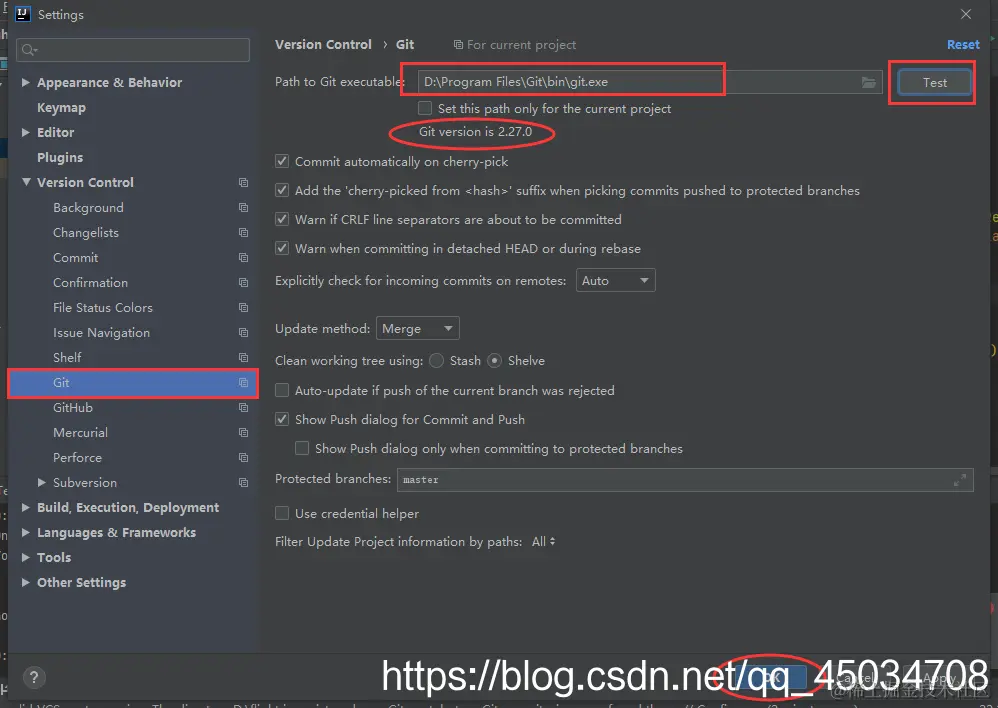Expand Languages & Frameworks section

(25, 532)
